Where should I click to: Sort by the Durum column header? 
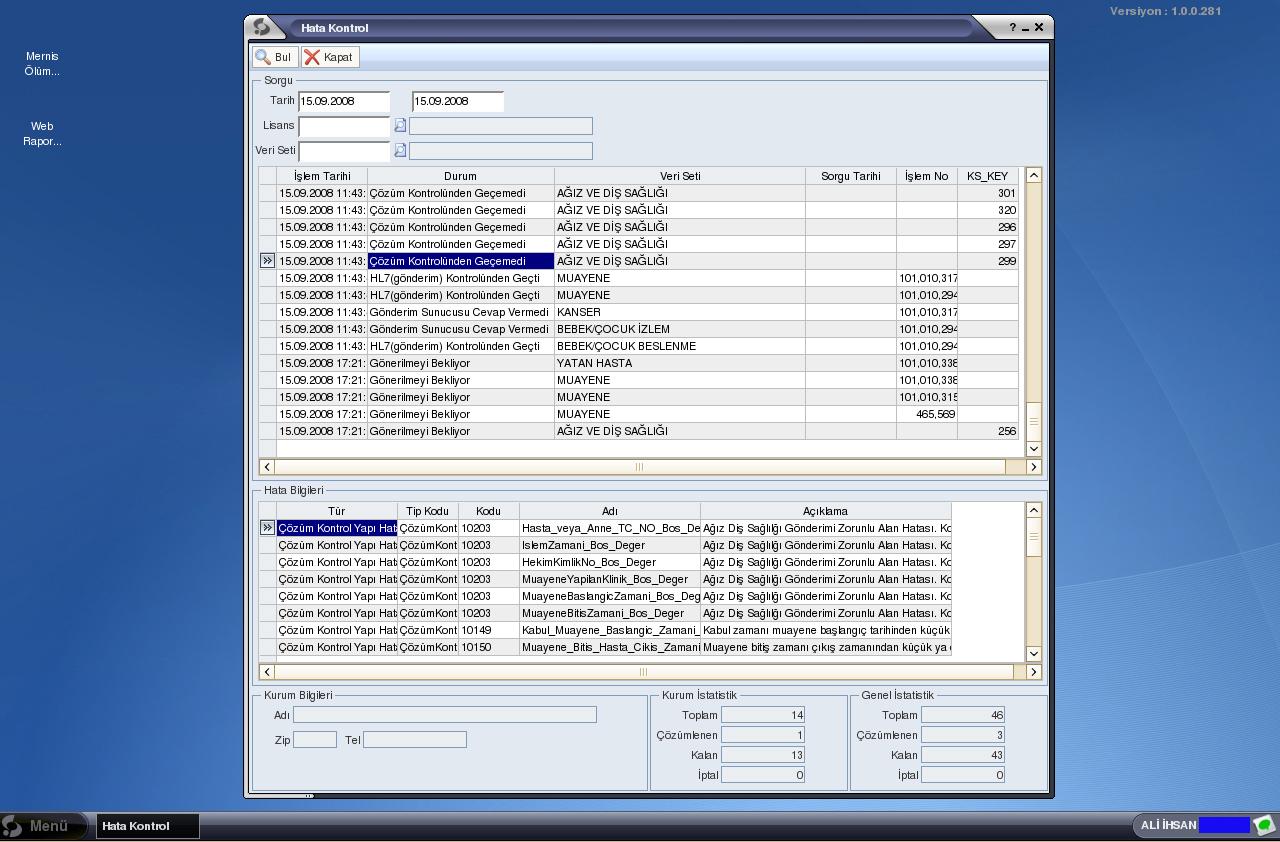click(x=460, y=176)
